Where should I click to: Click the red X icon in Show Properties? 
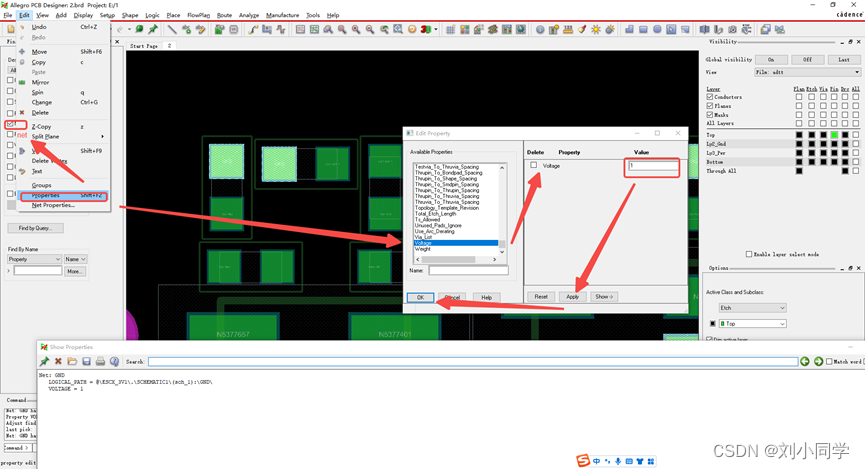[58, 361]
